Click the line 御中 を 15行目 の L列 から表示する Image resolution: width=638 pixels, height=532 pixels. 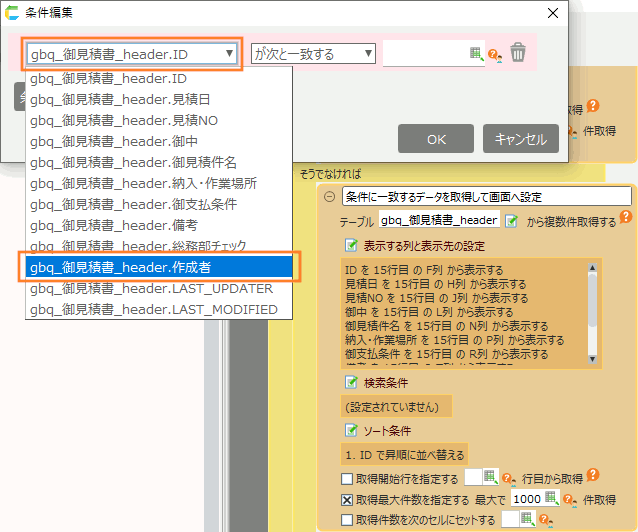click(429, 312)
